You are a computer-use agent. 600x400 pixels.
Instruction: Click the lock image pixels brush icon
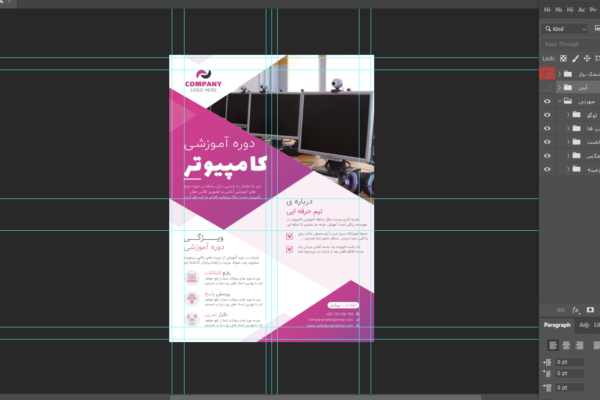coord(576,58)
